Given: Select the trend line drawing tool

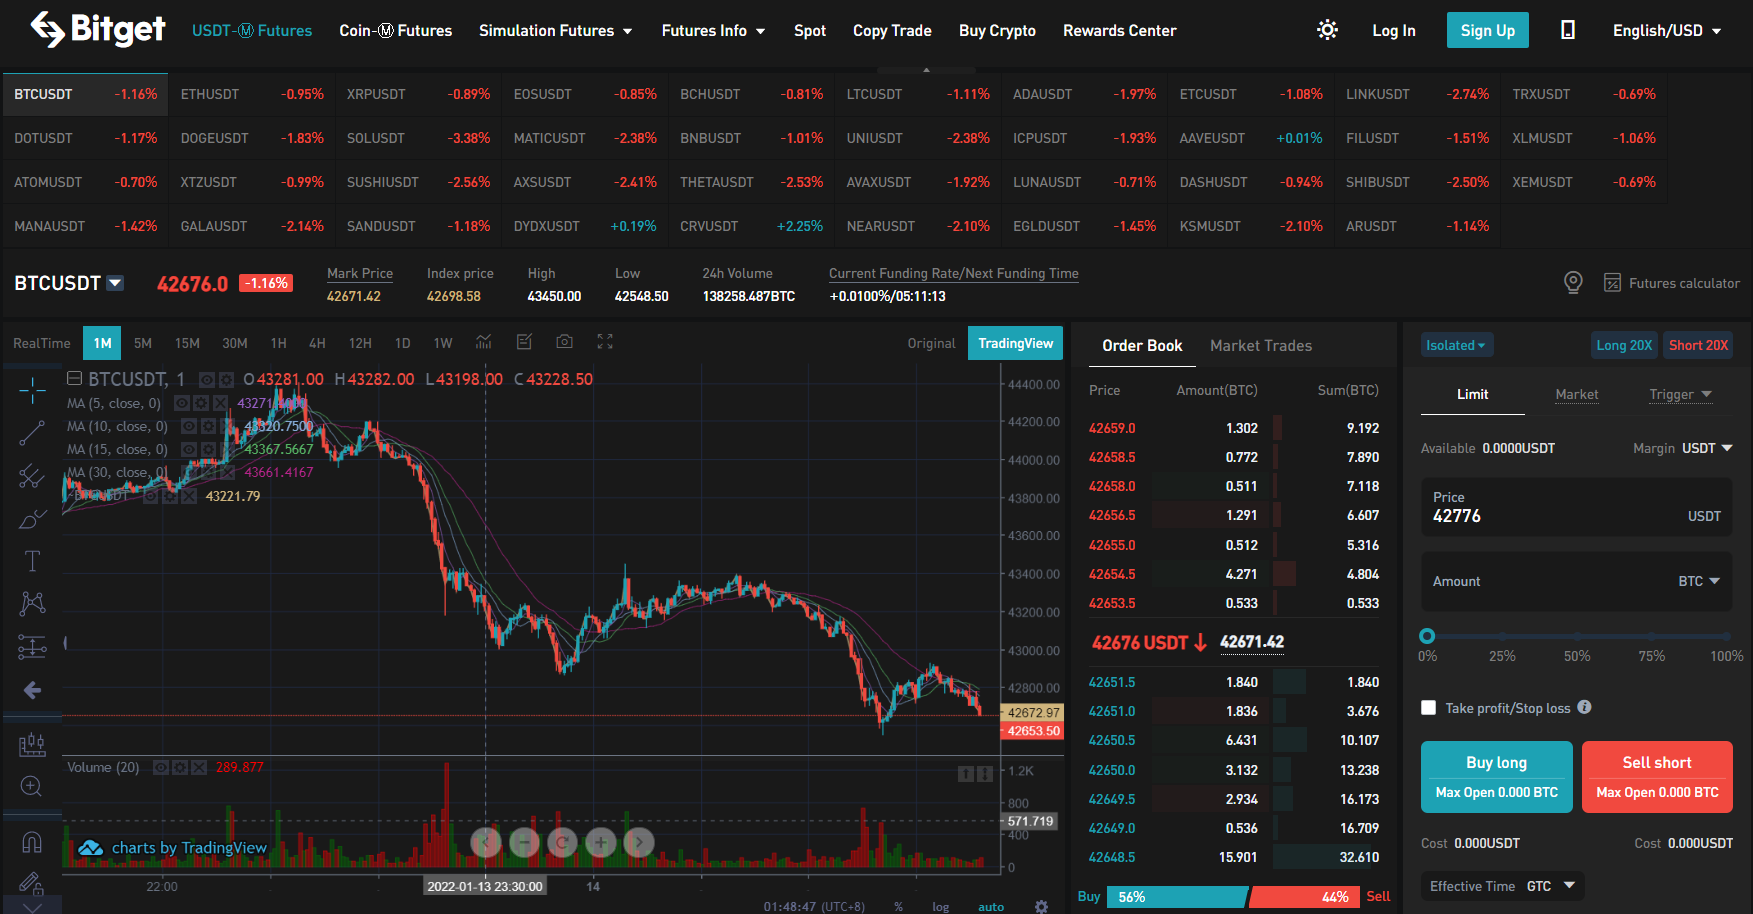Looking at the screenshot, I should pyautogui.click(x=32, y=433).
